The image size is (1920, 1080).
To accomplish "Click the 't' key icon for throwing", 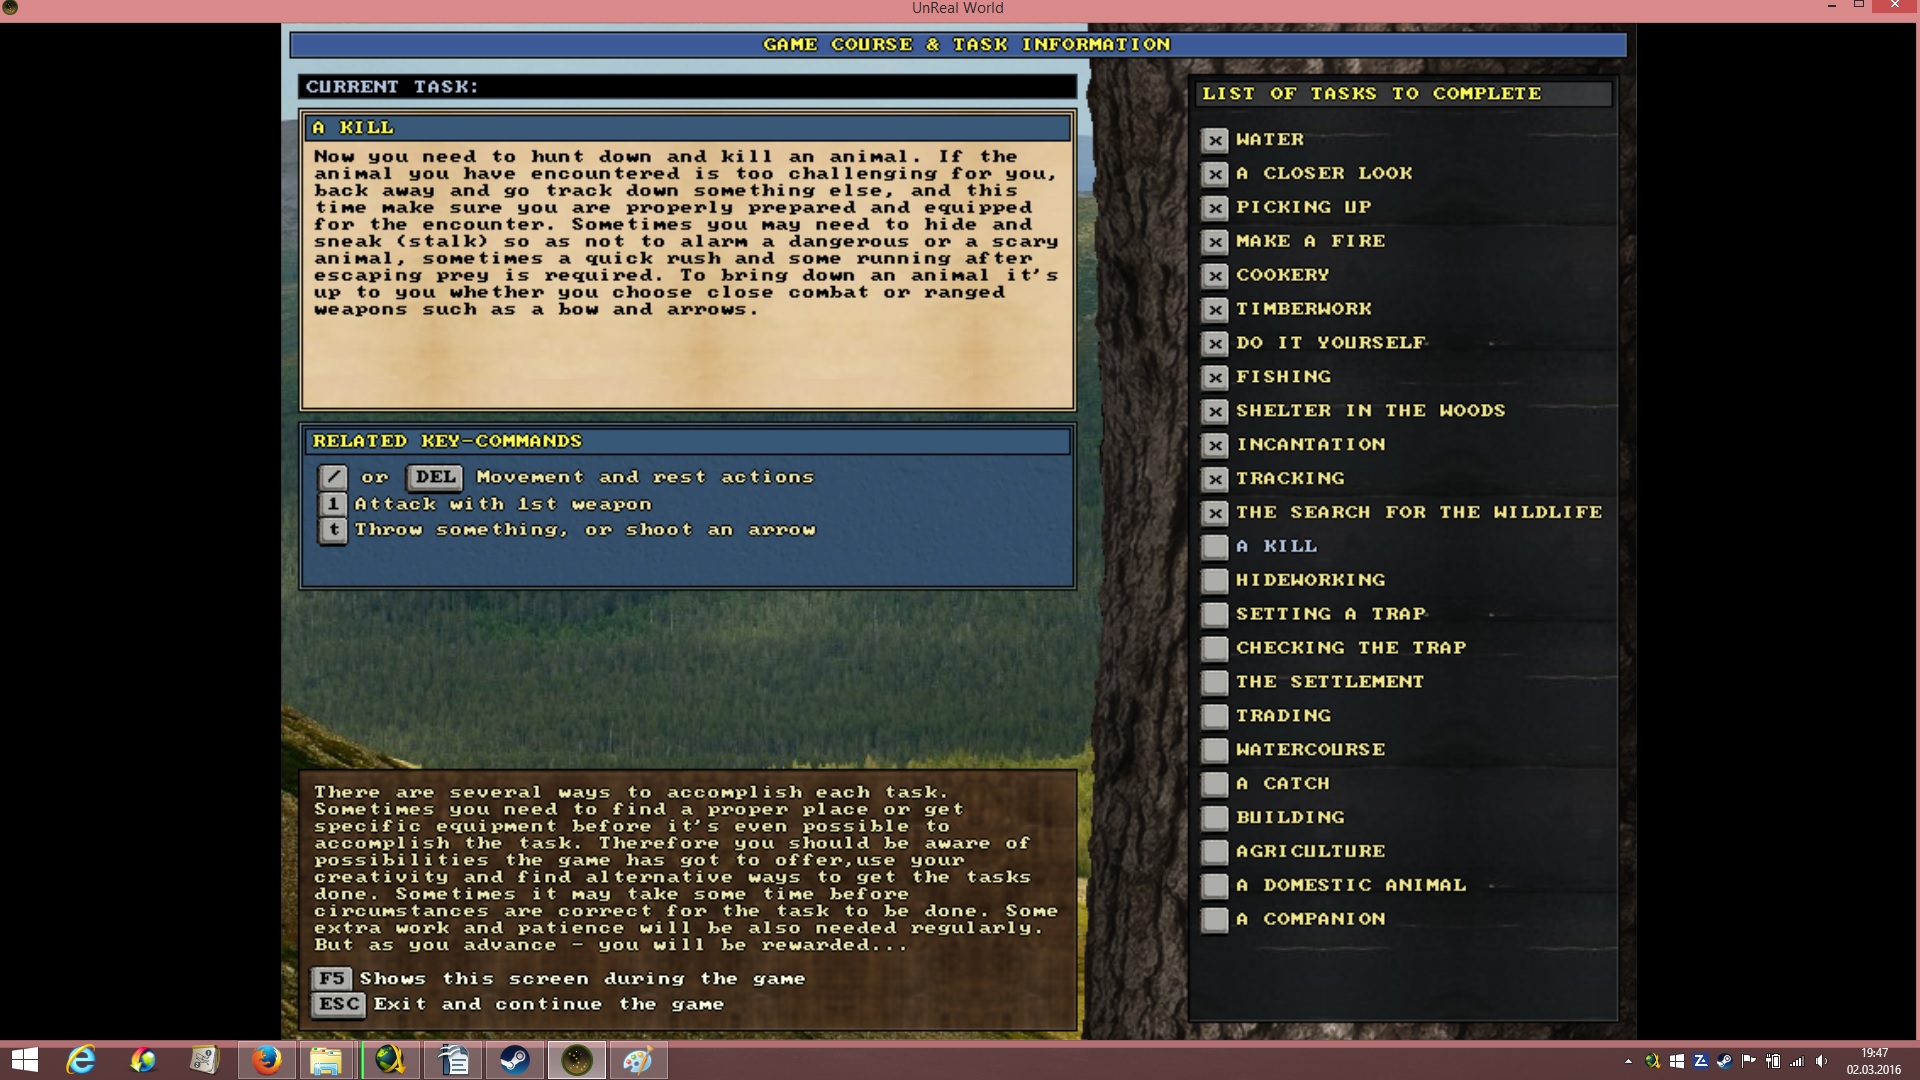I will (333, 530).
